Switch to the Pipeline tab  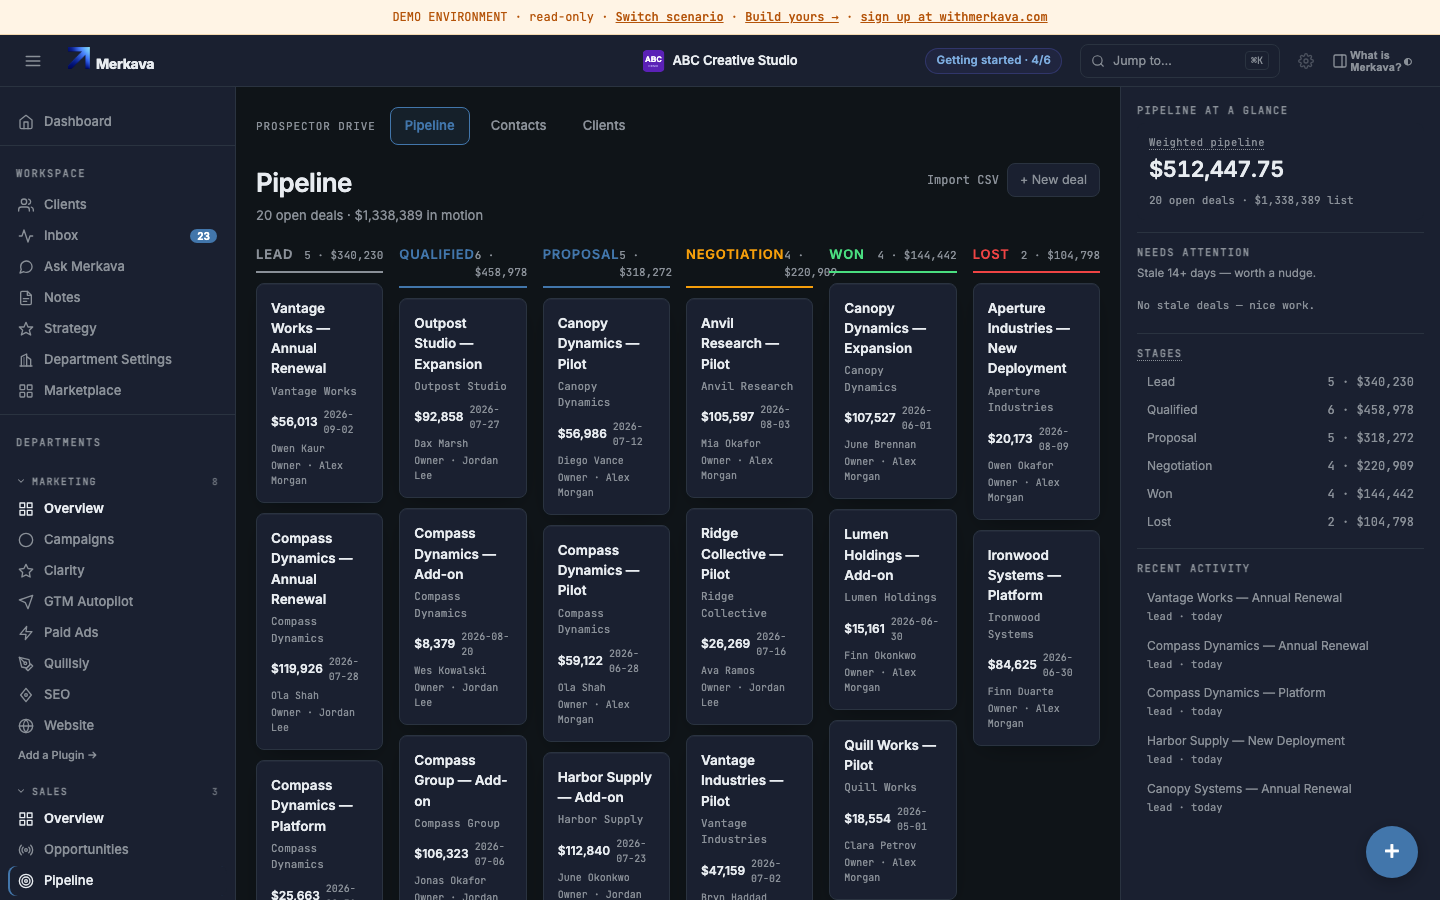(x=430, y=126)
